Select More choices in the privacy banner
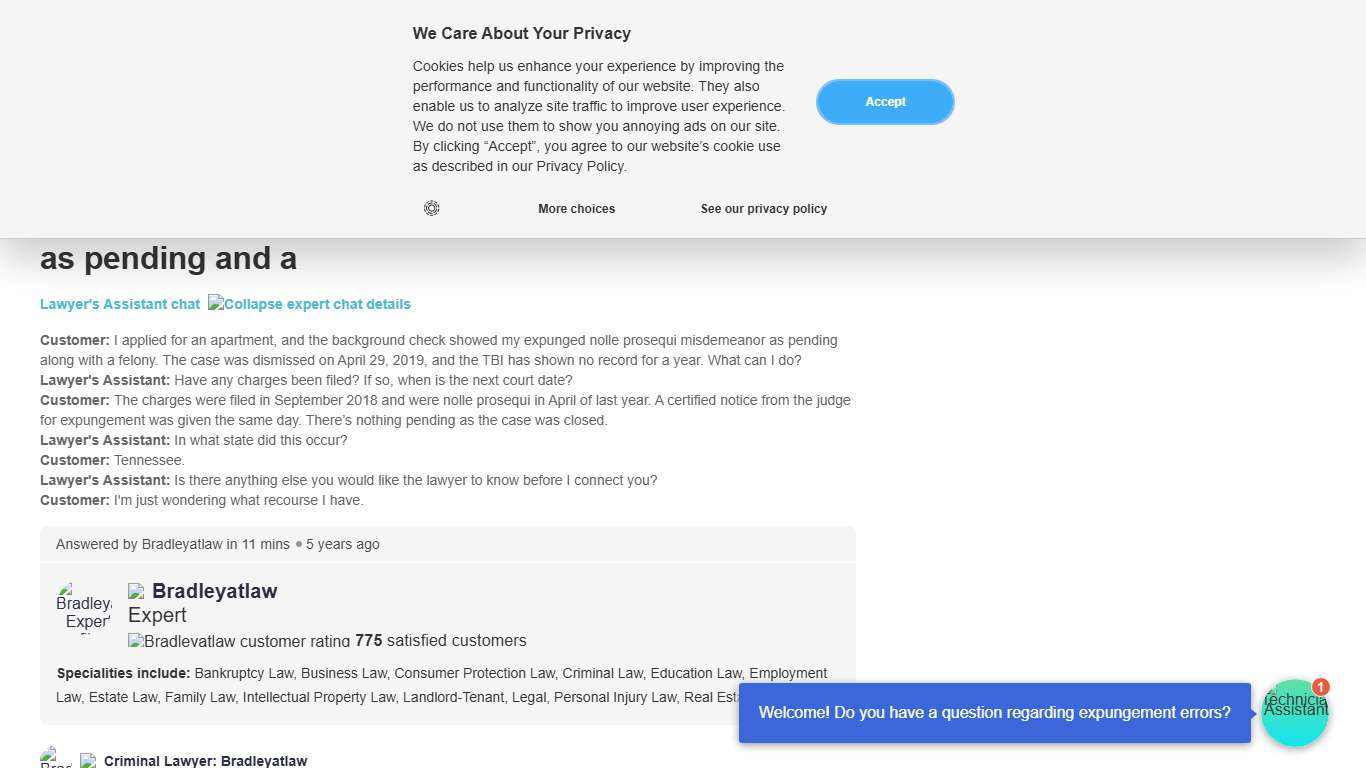The image size is (1366, 768). point(576,209)
